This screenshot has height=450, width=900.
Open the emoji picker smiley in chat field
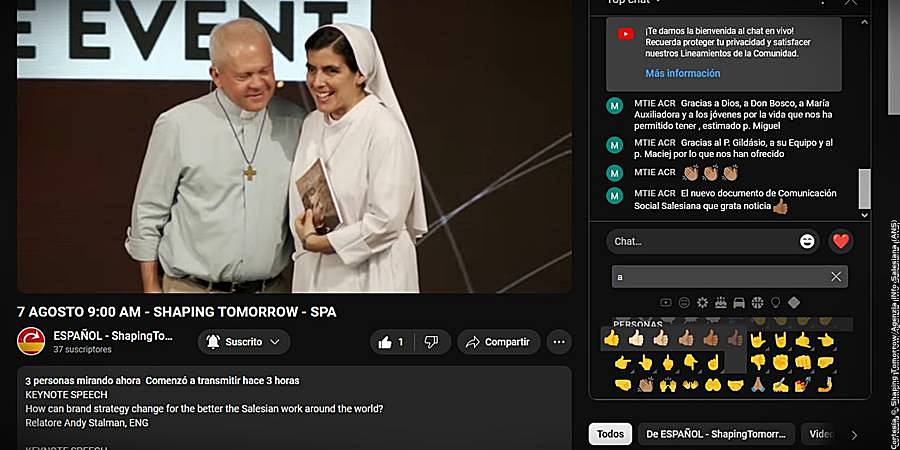pos(807,242)
